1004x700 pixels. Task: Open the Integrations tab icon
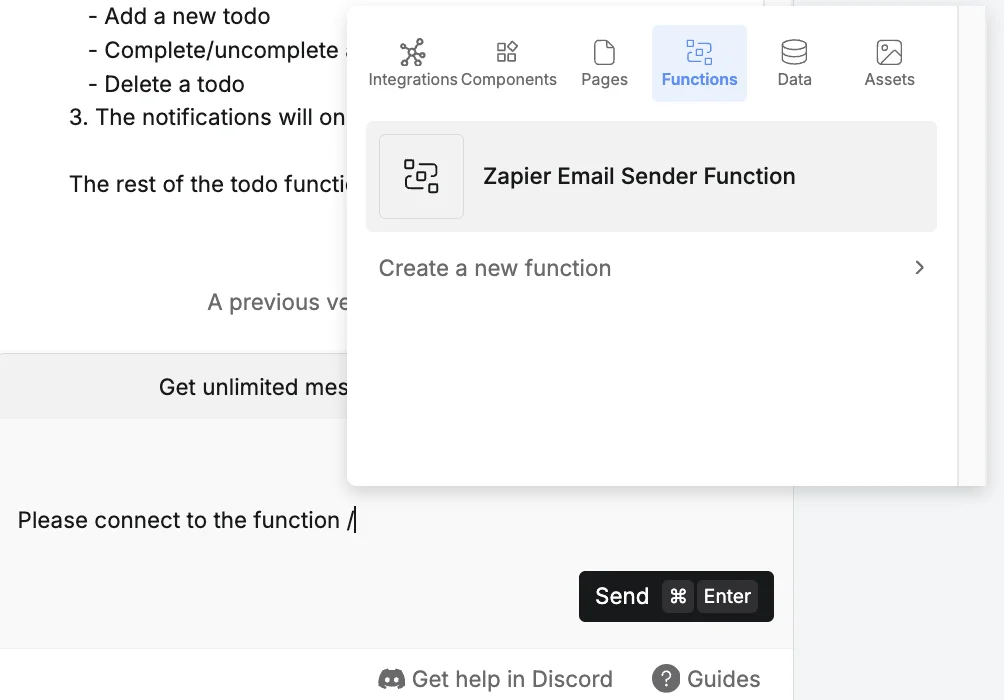click(x=412, y=53)
